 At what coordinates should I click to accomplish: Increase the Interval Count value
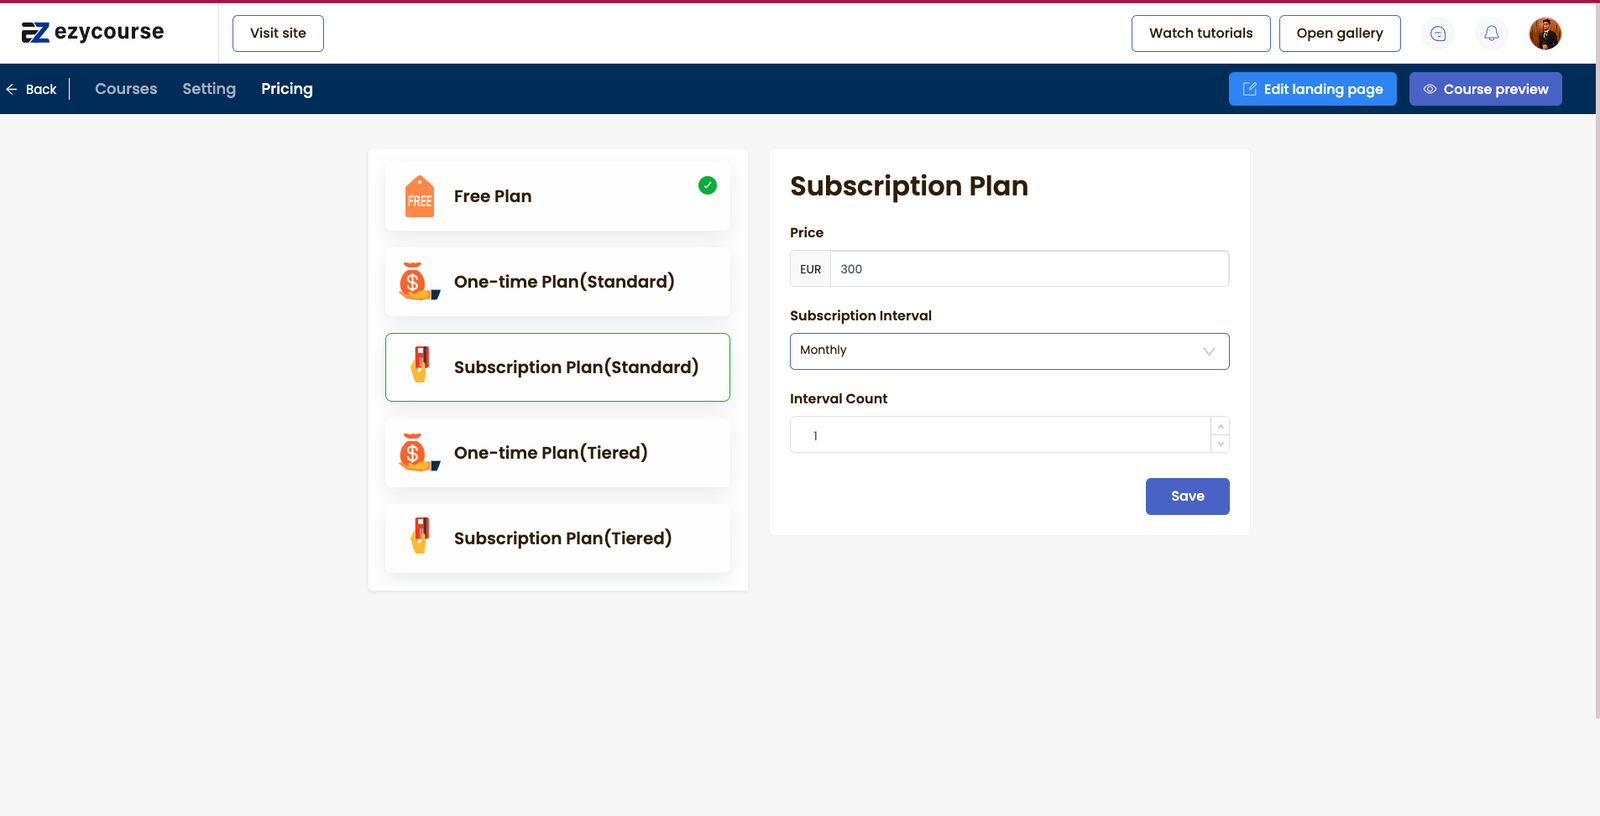point(1220,427)
